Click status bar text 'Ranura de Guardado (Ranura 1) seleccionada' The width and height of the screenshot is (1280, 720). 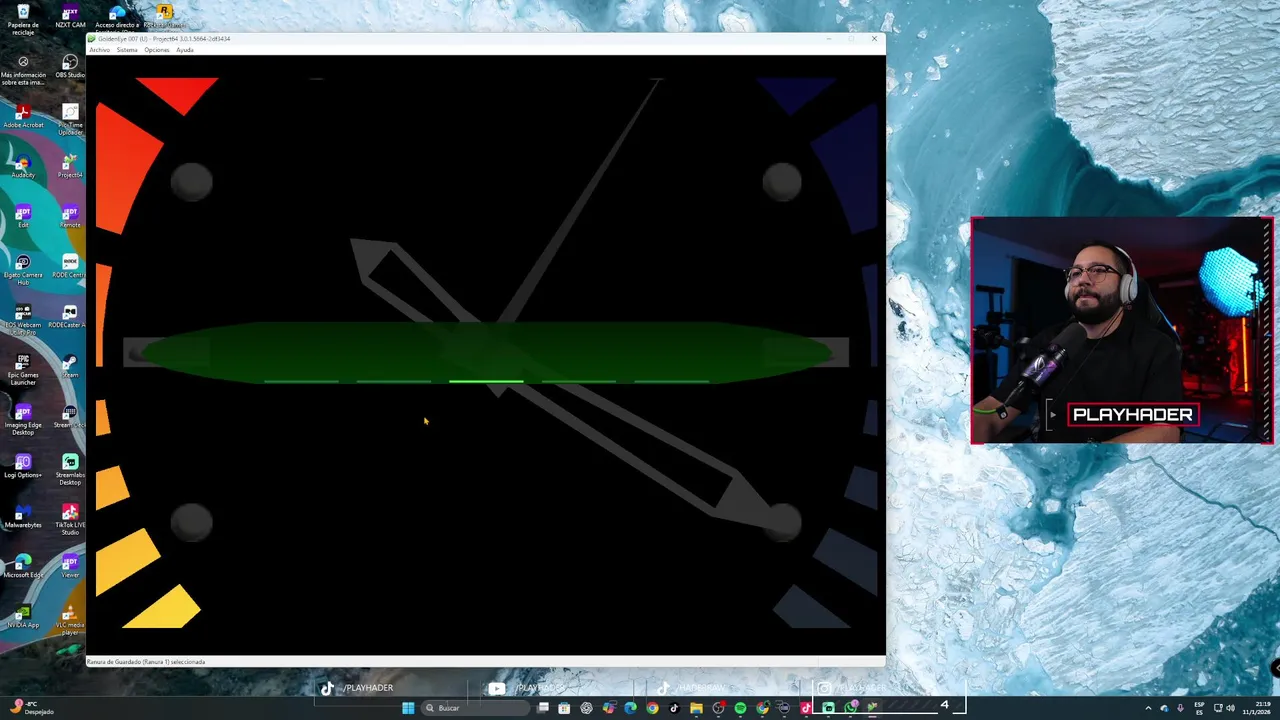point(146,662)
